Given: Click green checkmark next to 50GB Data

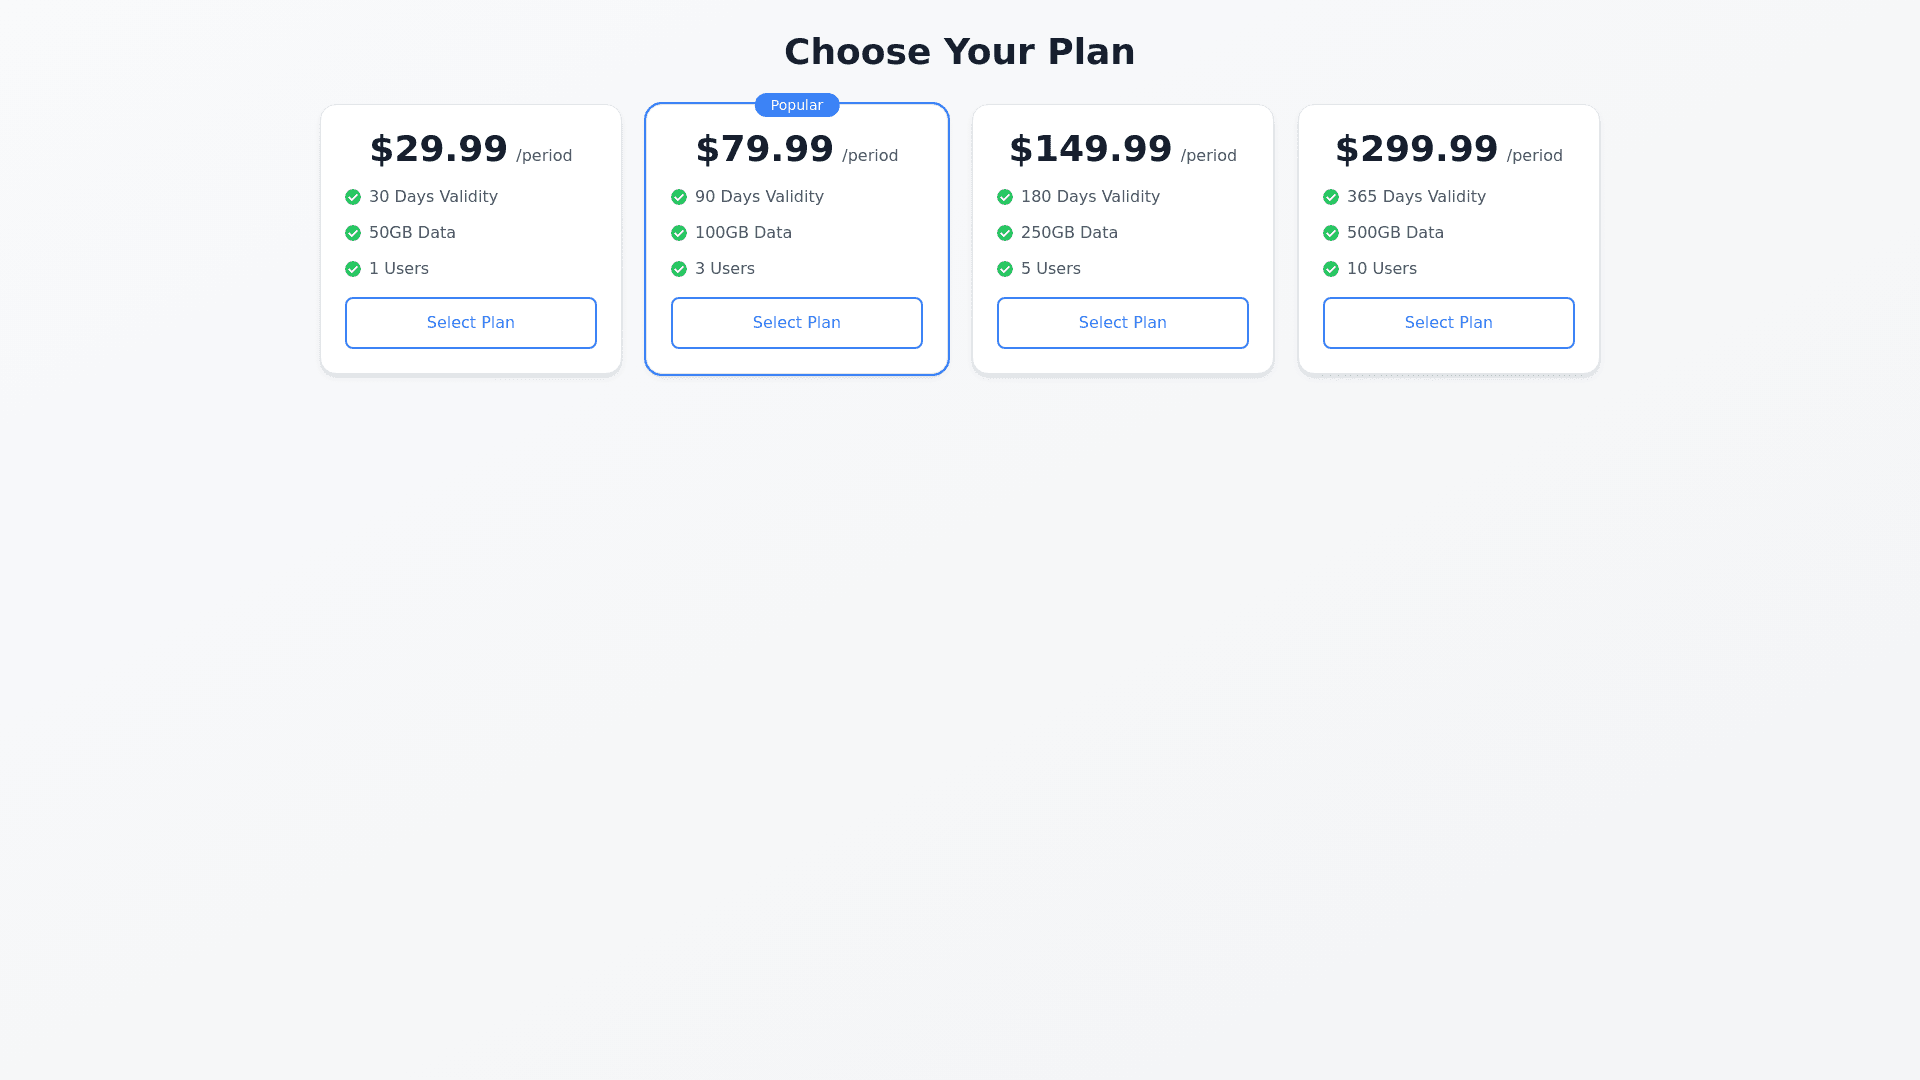Looking at the screenshot, I should (x=353, y=233).
